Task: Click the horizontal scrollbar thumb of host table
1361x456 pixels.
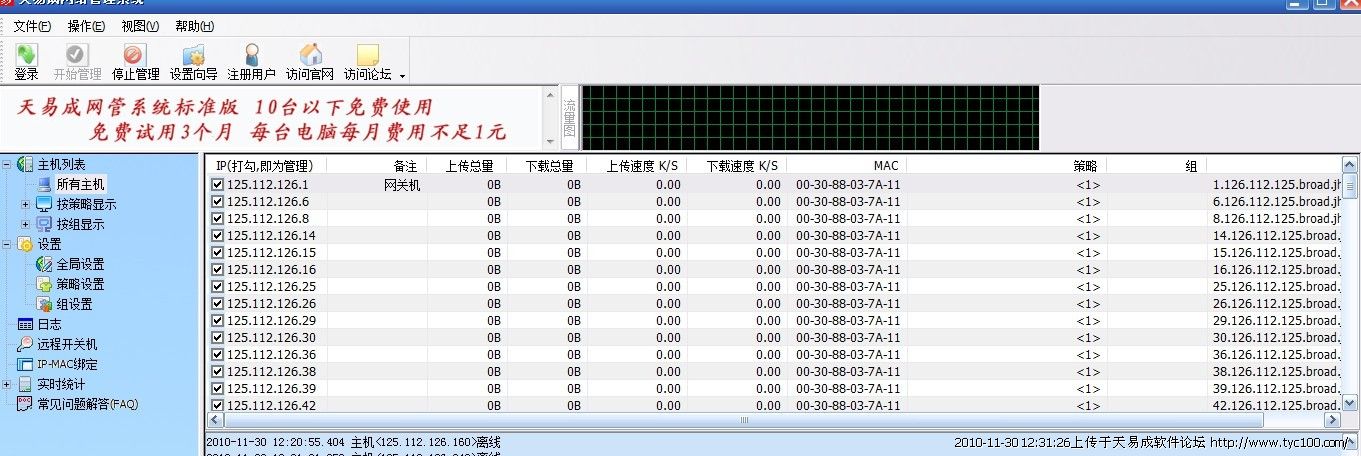Action: 744,420
